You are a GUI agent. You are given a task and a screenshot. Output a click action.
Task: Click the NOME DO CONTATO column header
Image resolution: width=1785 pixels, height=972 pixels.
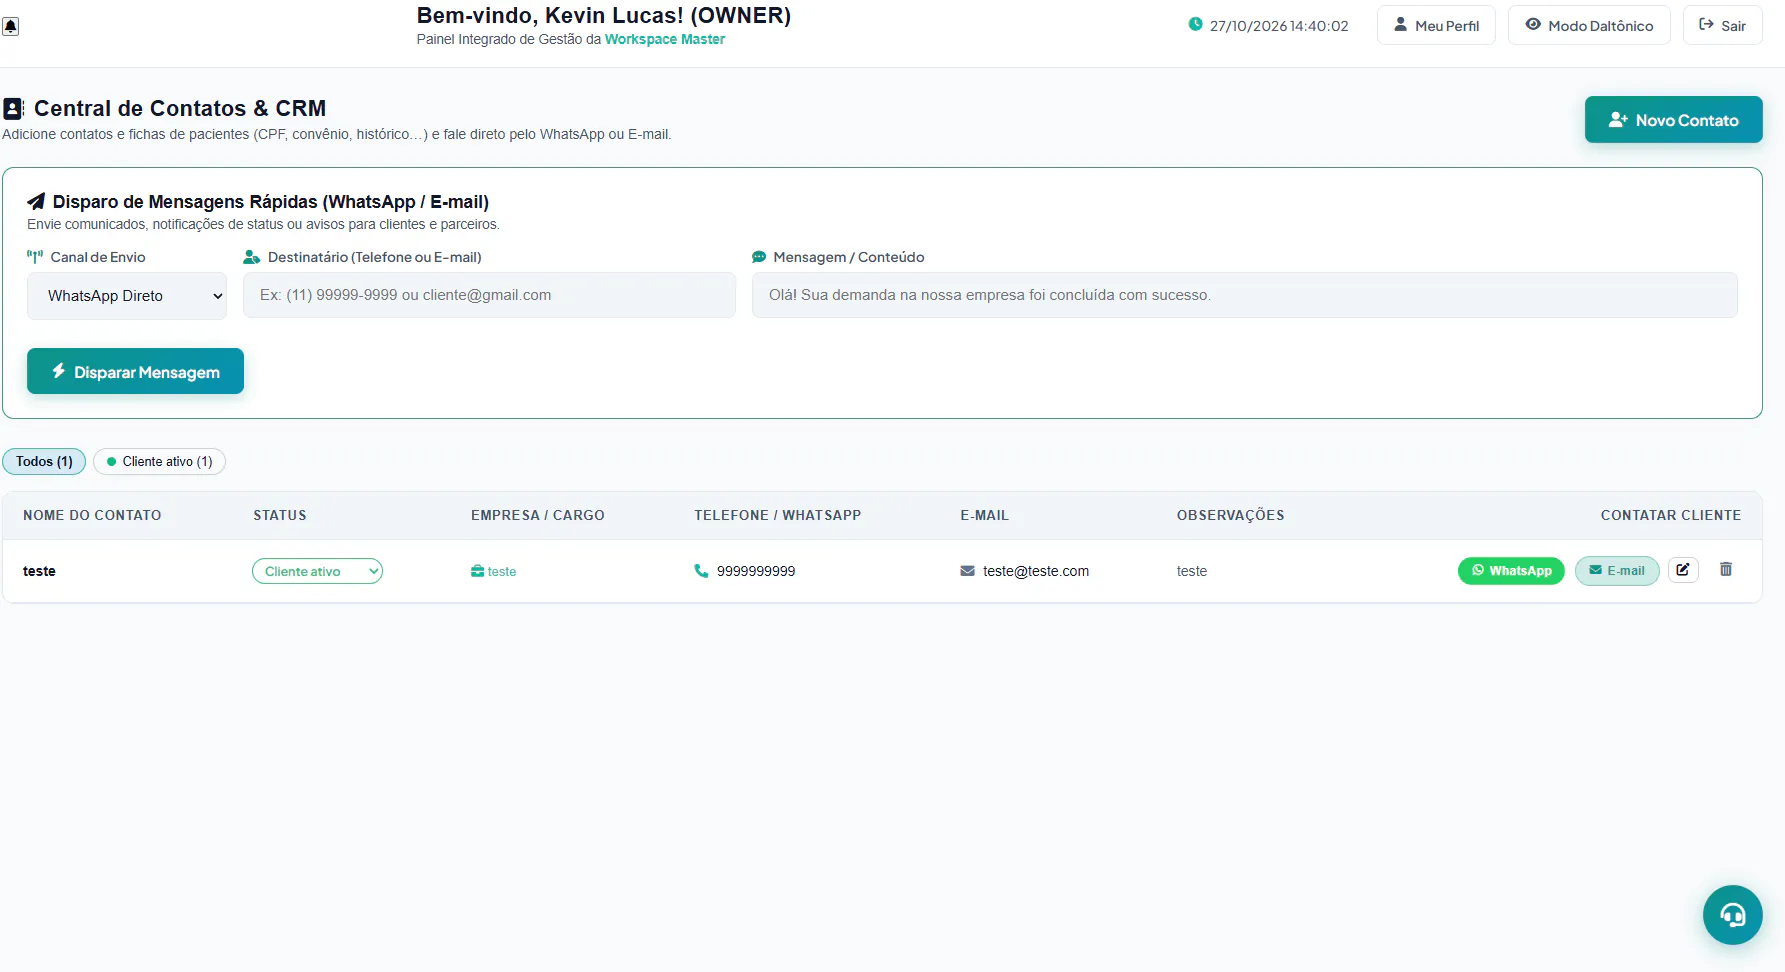click(x=92, y=515)
